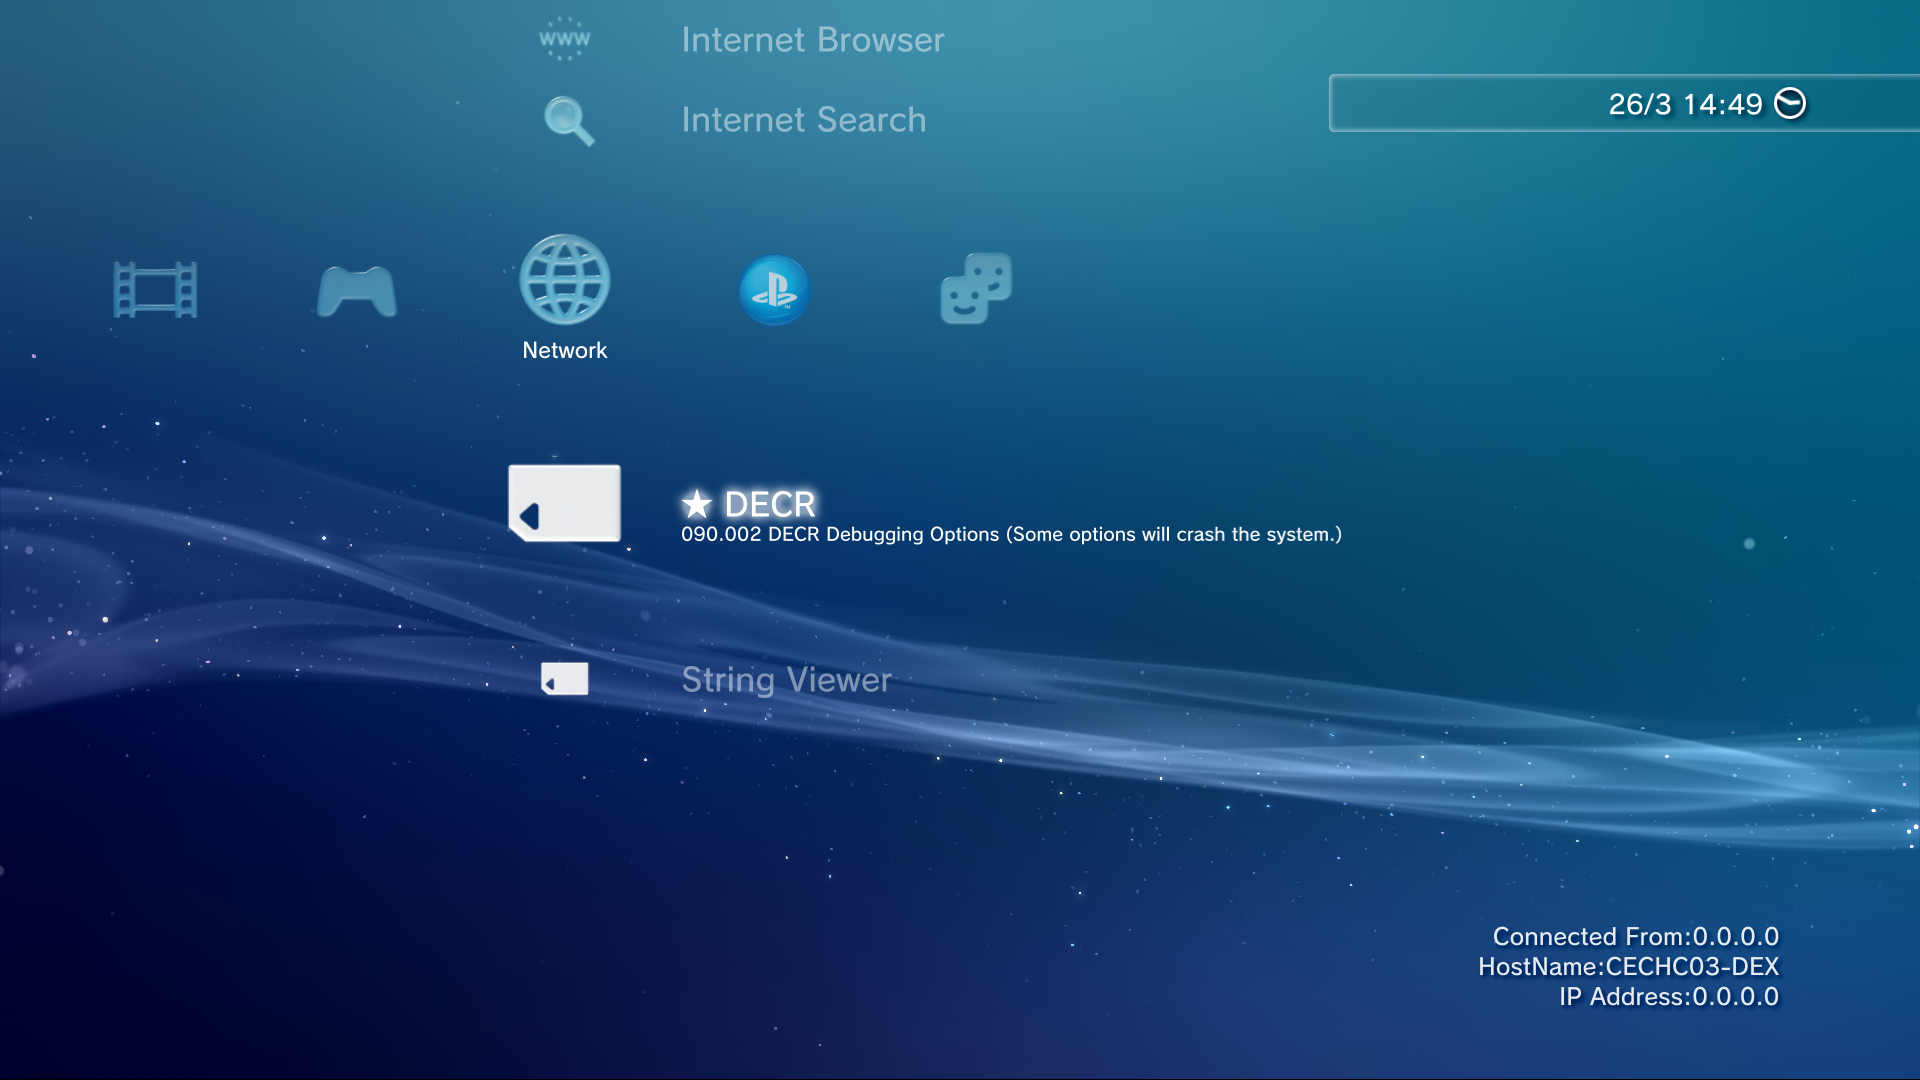The image size is (1920, 1080).
Task: Select the String Viewer tag icon
Action: coord(565,678)
